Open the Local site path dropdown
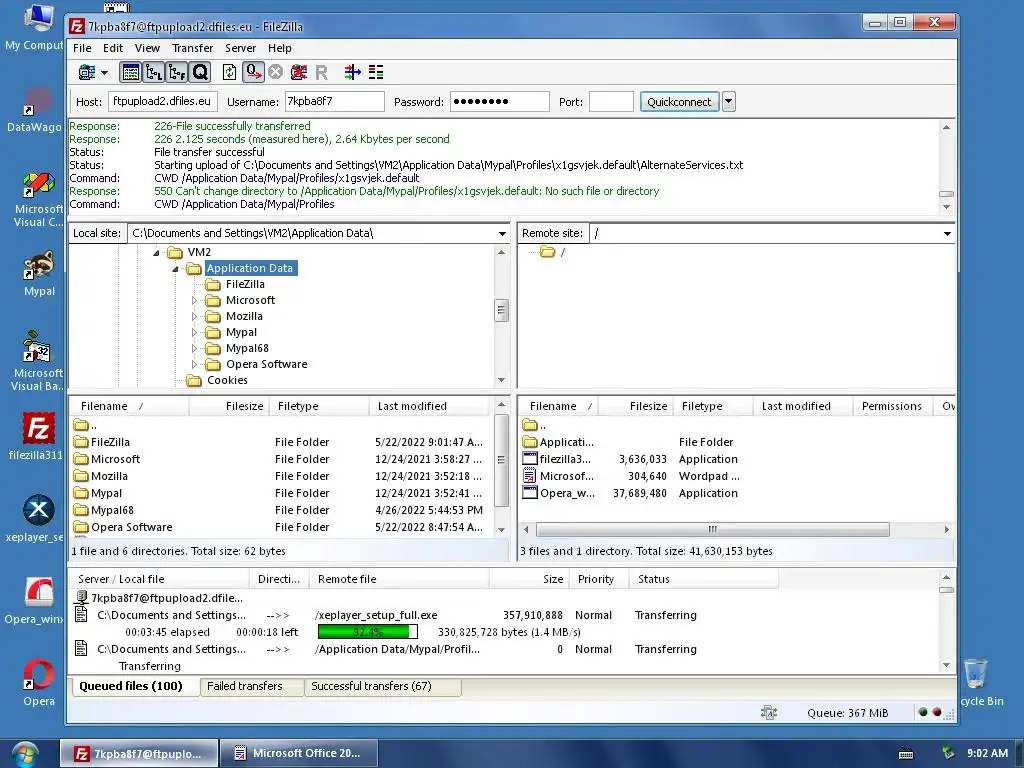 pyautogui.click(x=502, y=234)
